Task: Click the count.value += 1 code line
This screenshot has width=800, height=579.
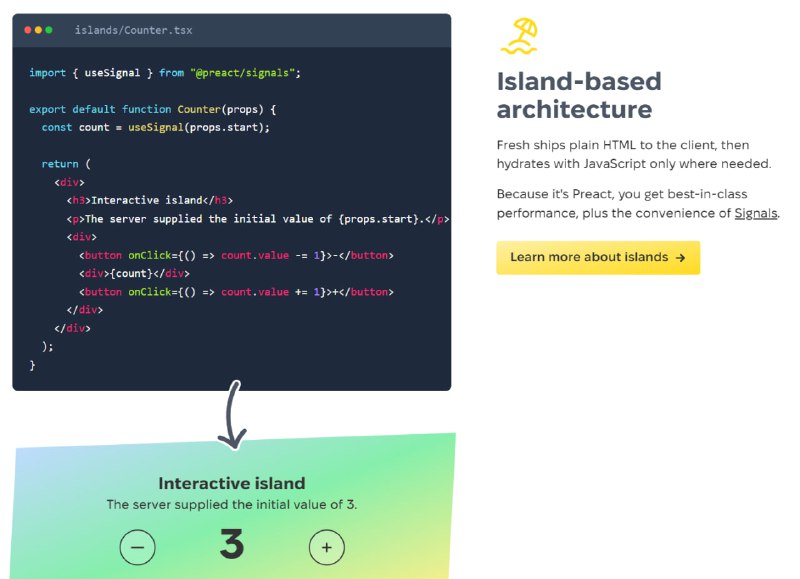Action: click(236, 292)
